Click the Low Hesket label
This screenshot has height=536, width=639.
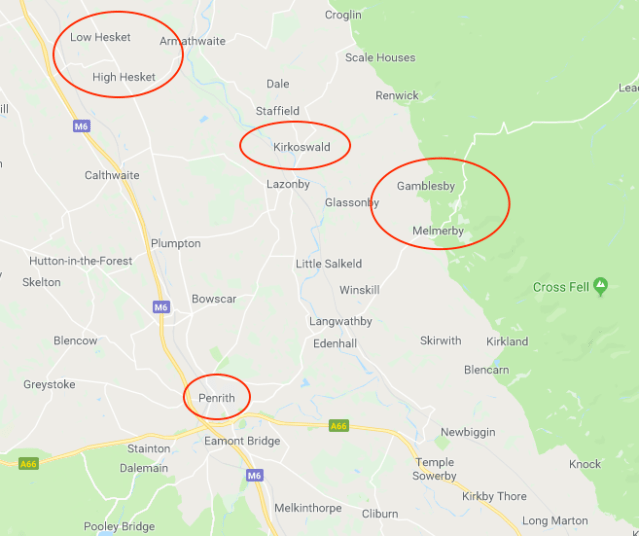tap(100, 37)
